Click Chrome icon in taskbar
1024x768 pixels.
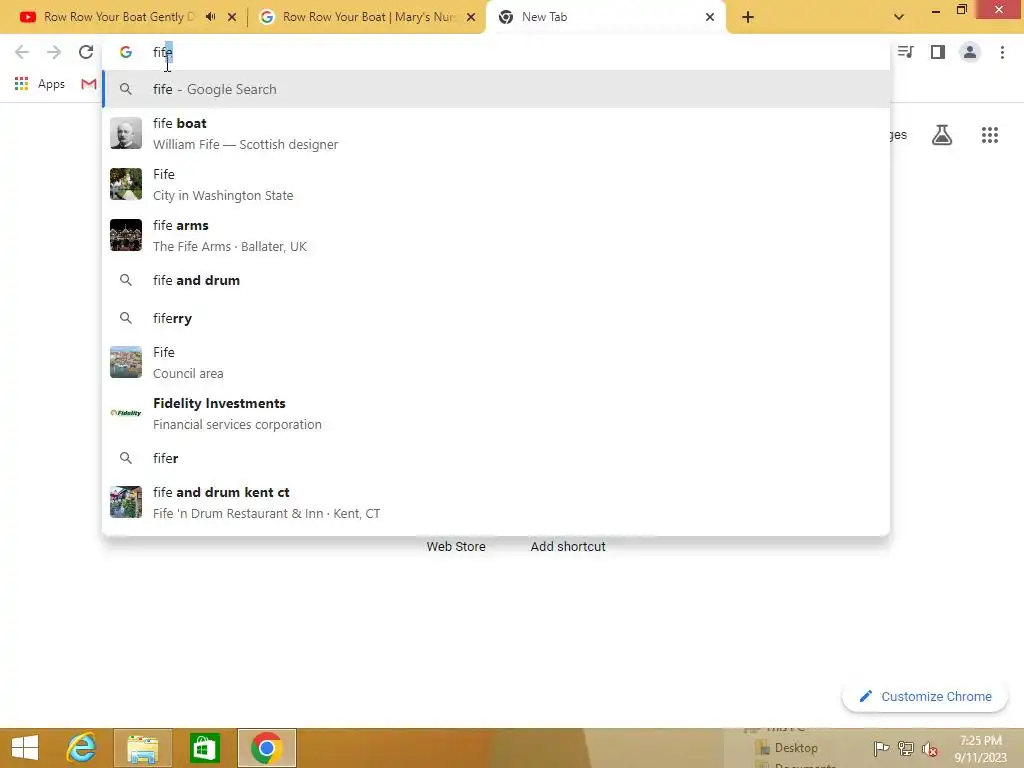266,748
